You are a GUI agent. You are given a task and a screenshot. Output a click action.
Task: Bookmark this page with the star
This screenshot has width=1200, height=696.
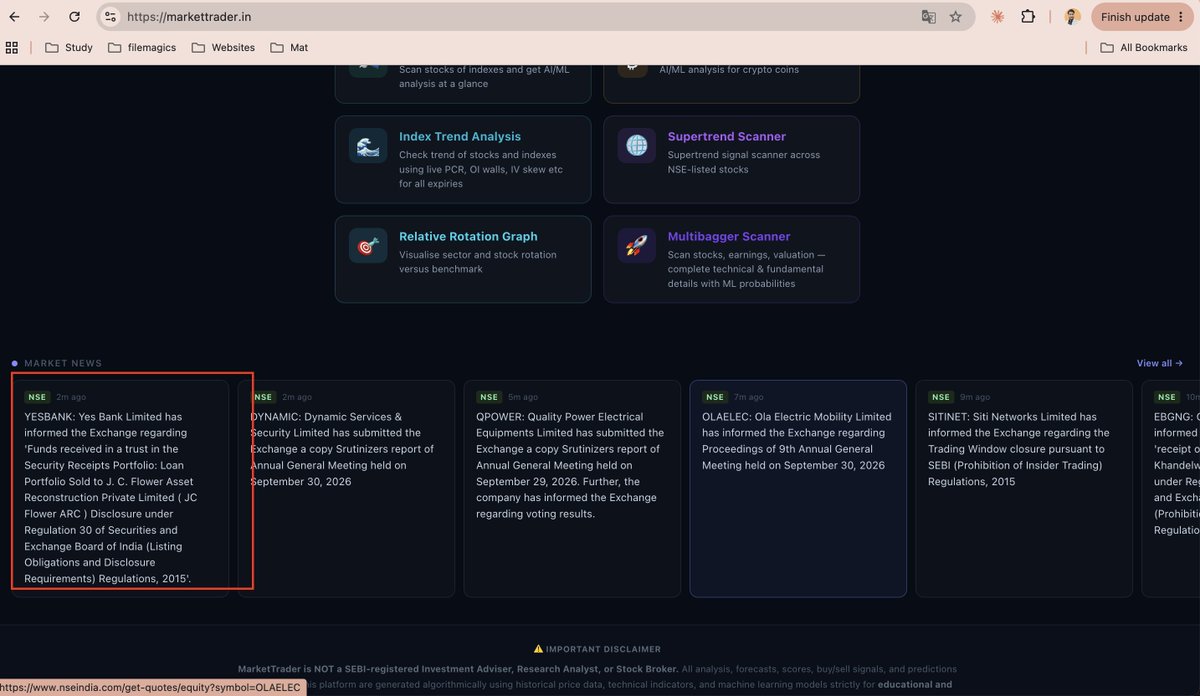[956, 17]
